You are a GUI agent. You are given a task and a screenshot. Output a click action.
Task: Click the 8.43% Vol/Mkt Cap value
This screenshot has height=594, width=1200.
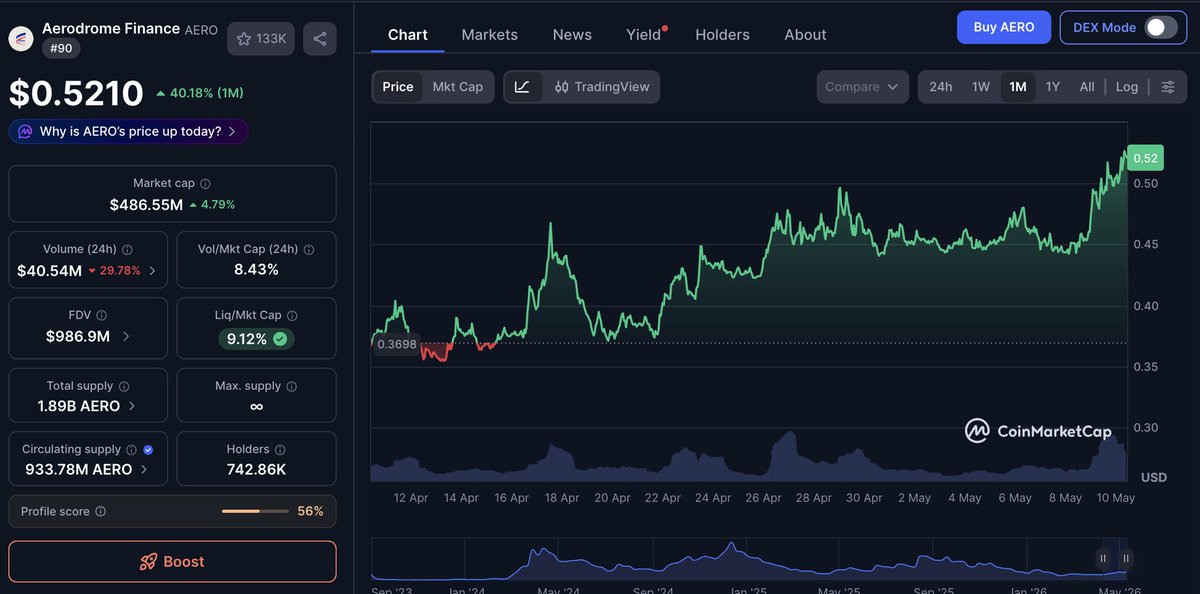(256, 270)
